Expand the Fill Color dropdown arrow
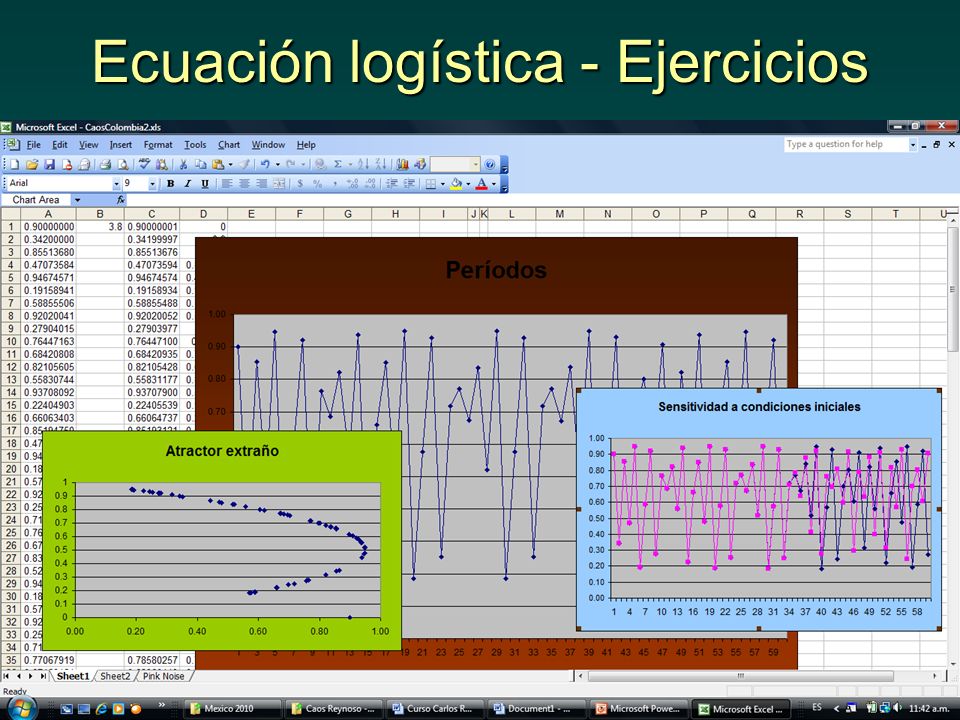This screenshot has width=960, height=720. coord(468,183)
